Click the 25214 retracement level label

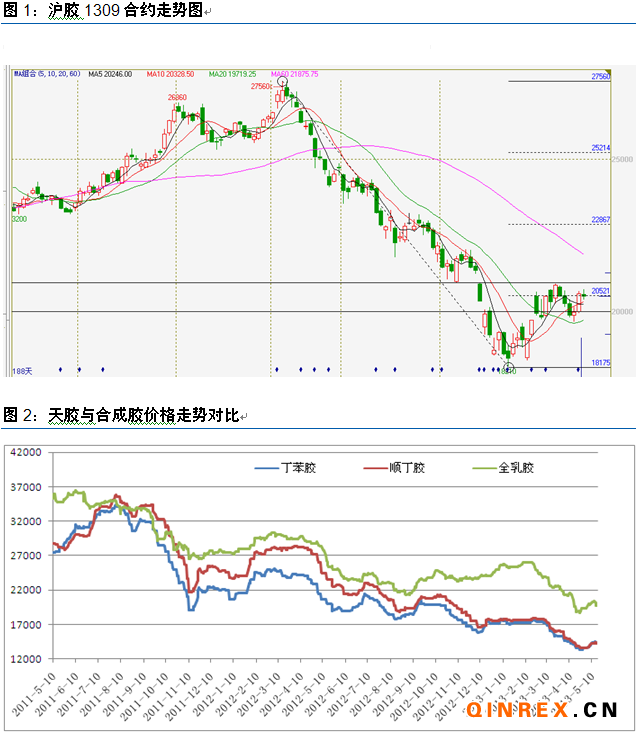600,148
